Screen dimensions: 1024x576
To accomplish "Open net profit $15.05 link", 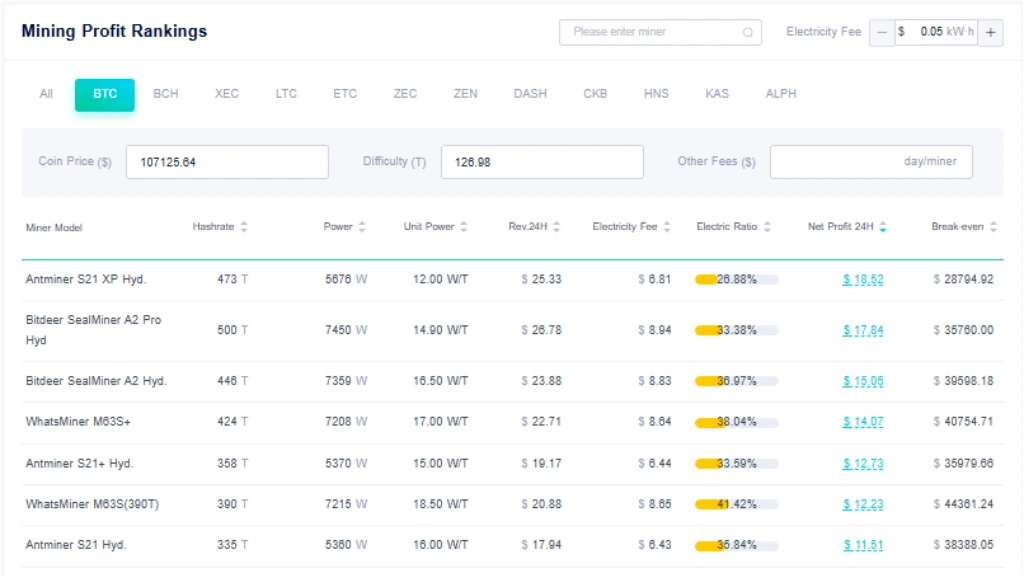I will [x=863, y=381].
